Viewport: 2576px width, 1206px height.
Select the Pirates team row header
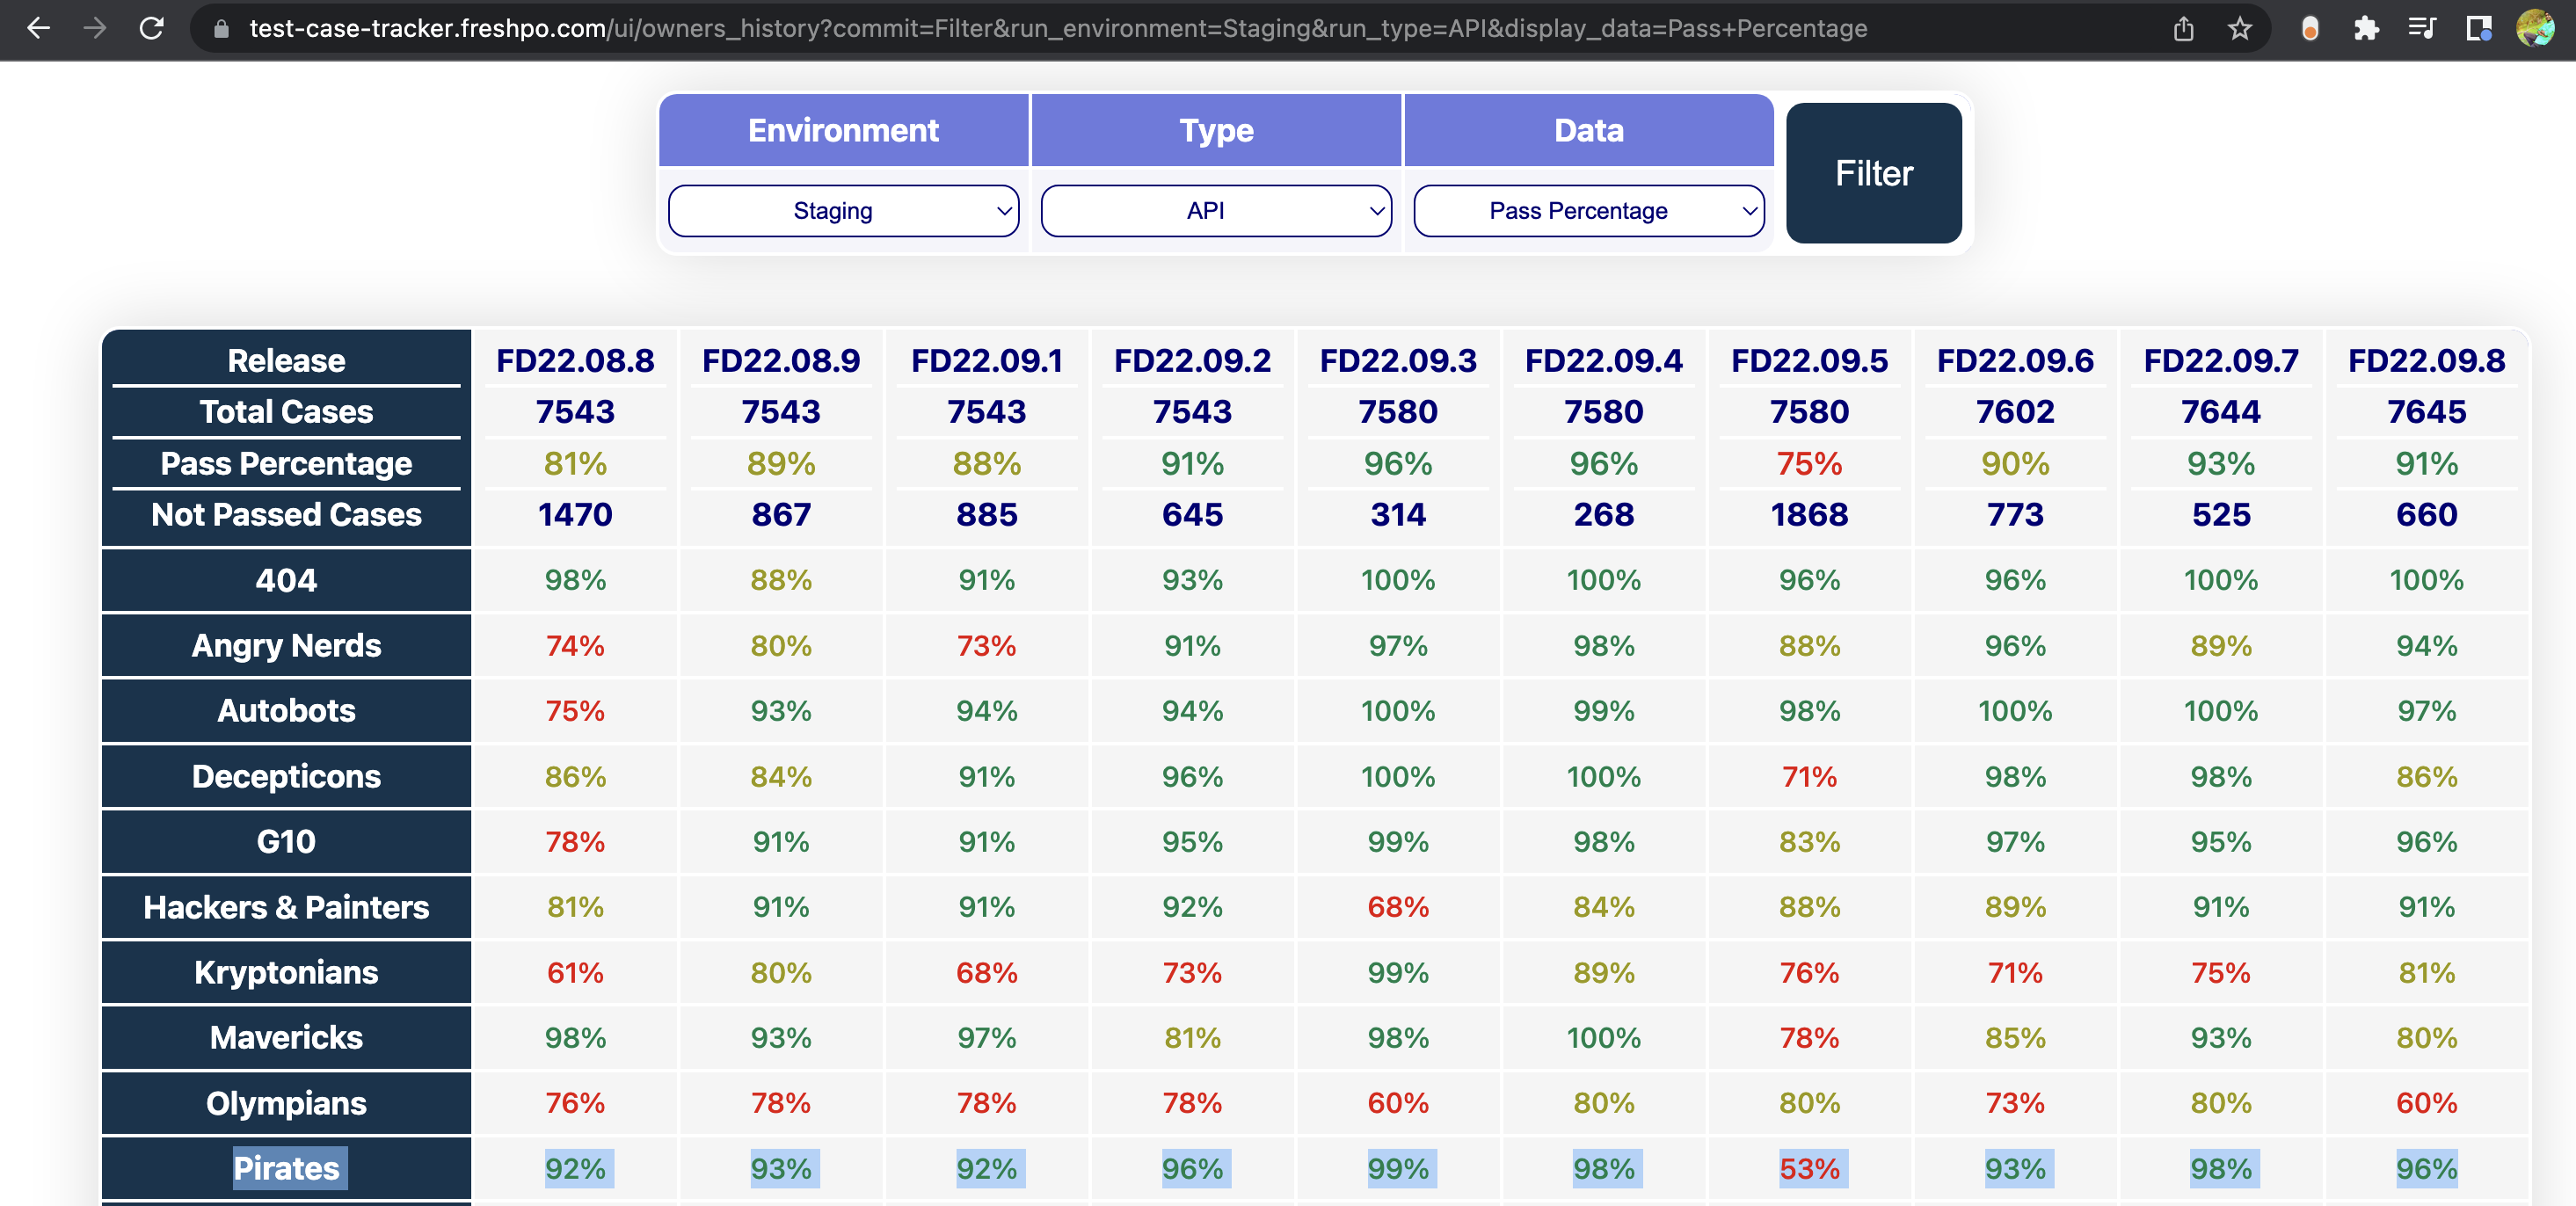286,1168
